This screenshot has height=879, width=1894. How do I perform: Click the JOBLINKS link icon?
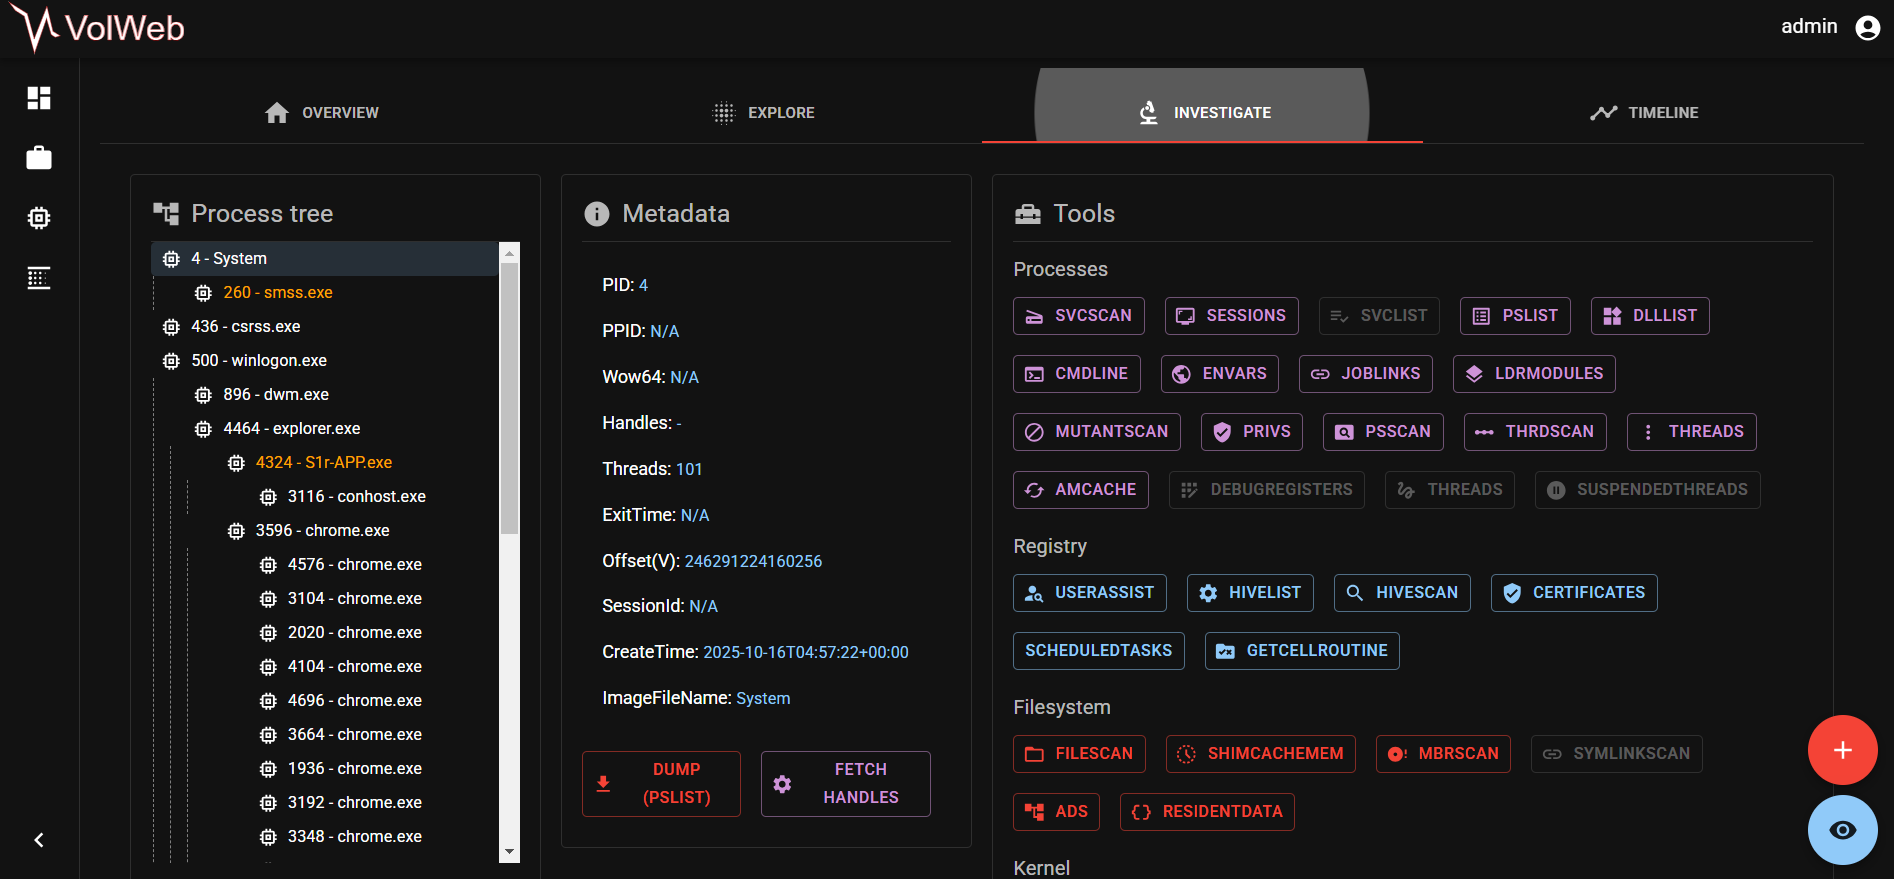pos(1320,374)
